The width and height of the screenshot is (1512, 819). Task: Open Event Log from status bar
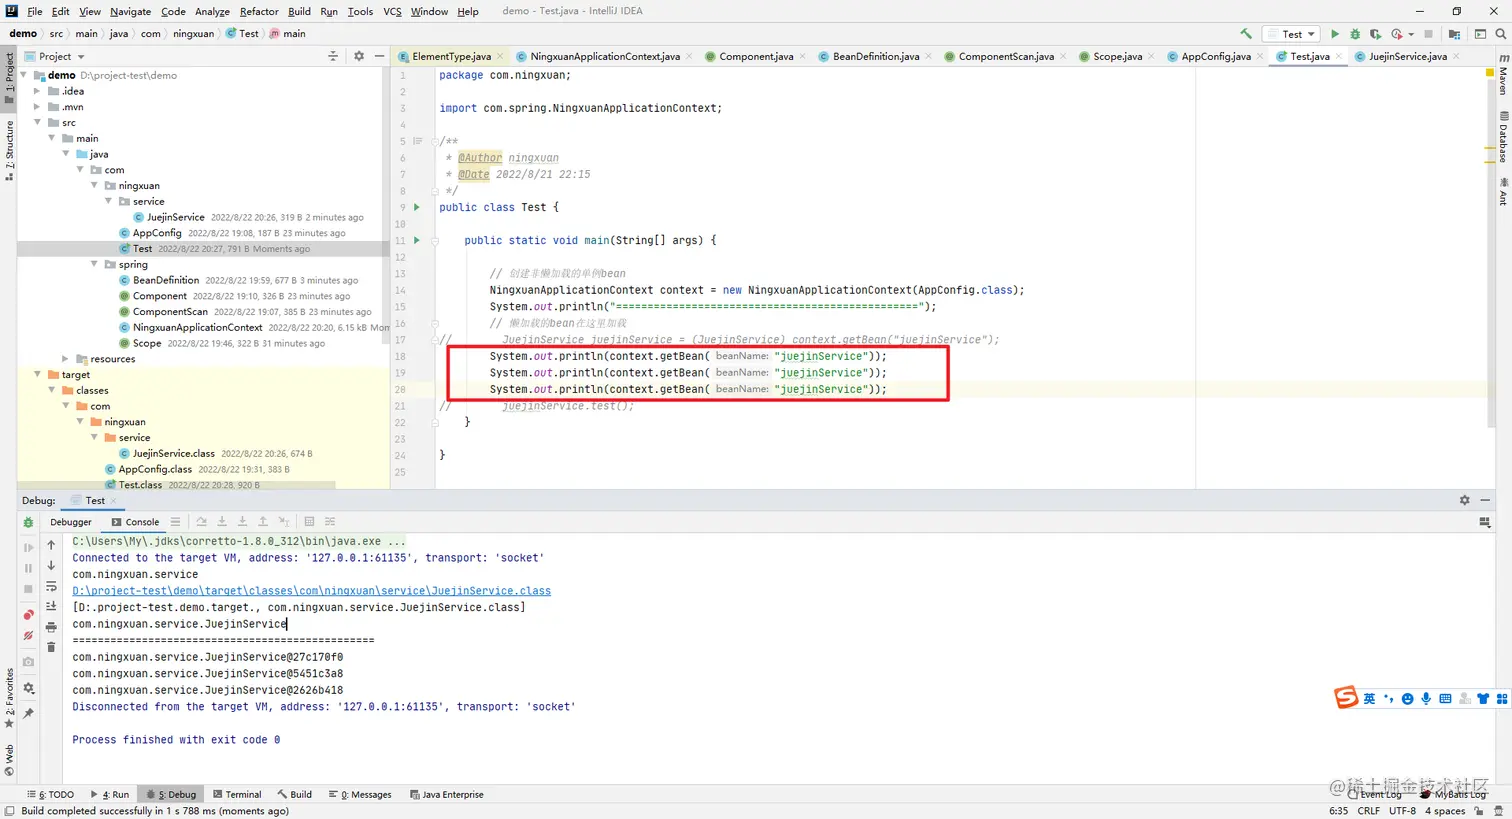point(1374,795)
